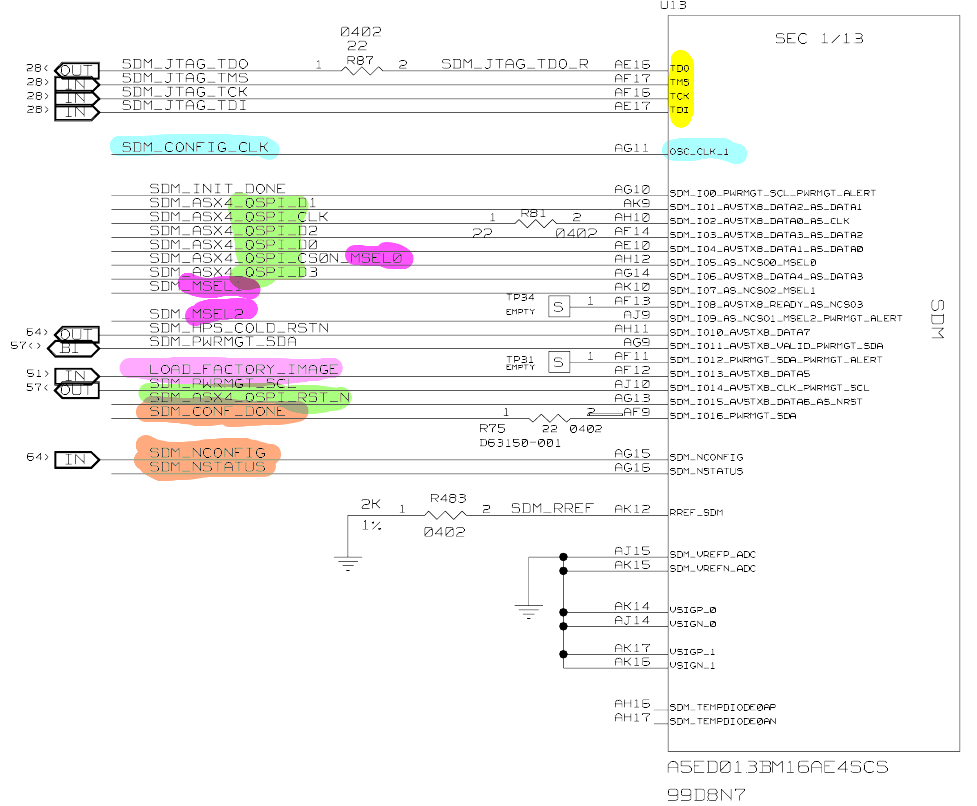The height and width of the screenshot is (806, 977).
Task: Click the VSIGP_0 pin name
Action: 693,610
